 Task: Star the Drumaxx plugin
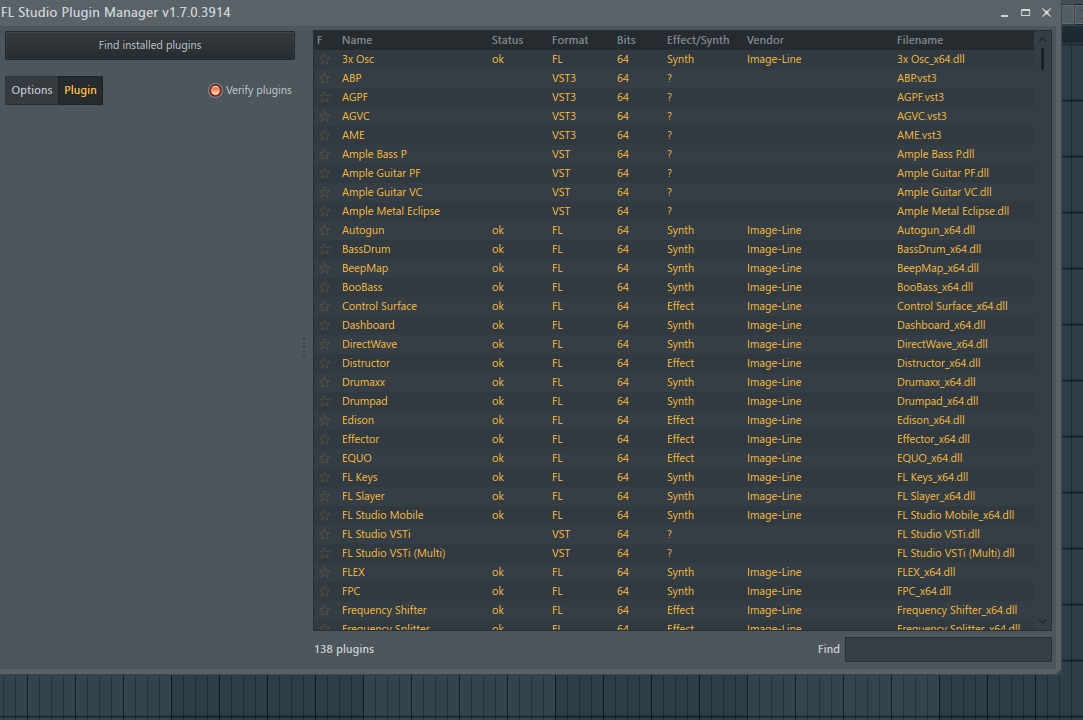324,382
